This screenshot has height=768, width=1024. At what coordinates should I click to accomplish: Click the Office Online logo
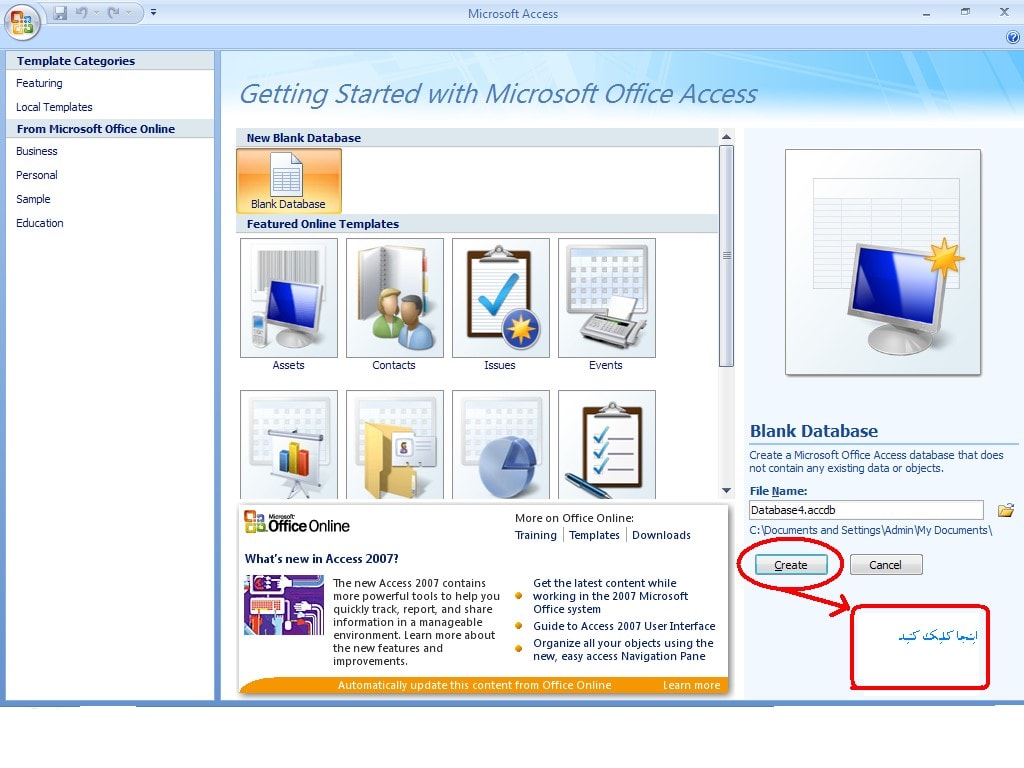click(297, 523)
